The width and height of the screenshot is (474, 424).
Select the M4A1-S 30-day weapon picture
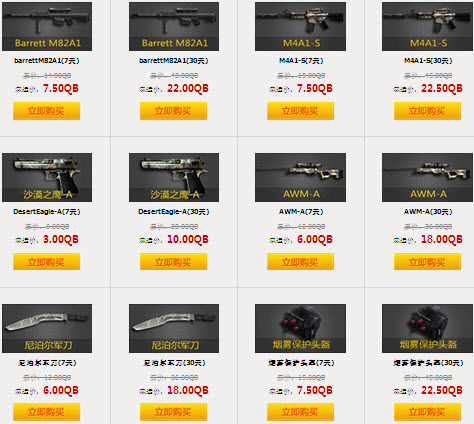pos(427,26)
